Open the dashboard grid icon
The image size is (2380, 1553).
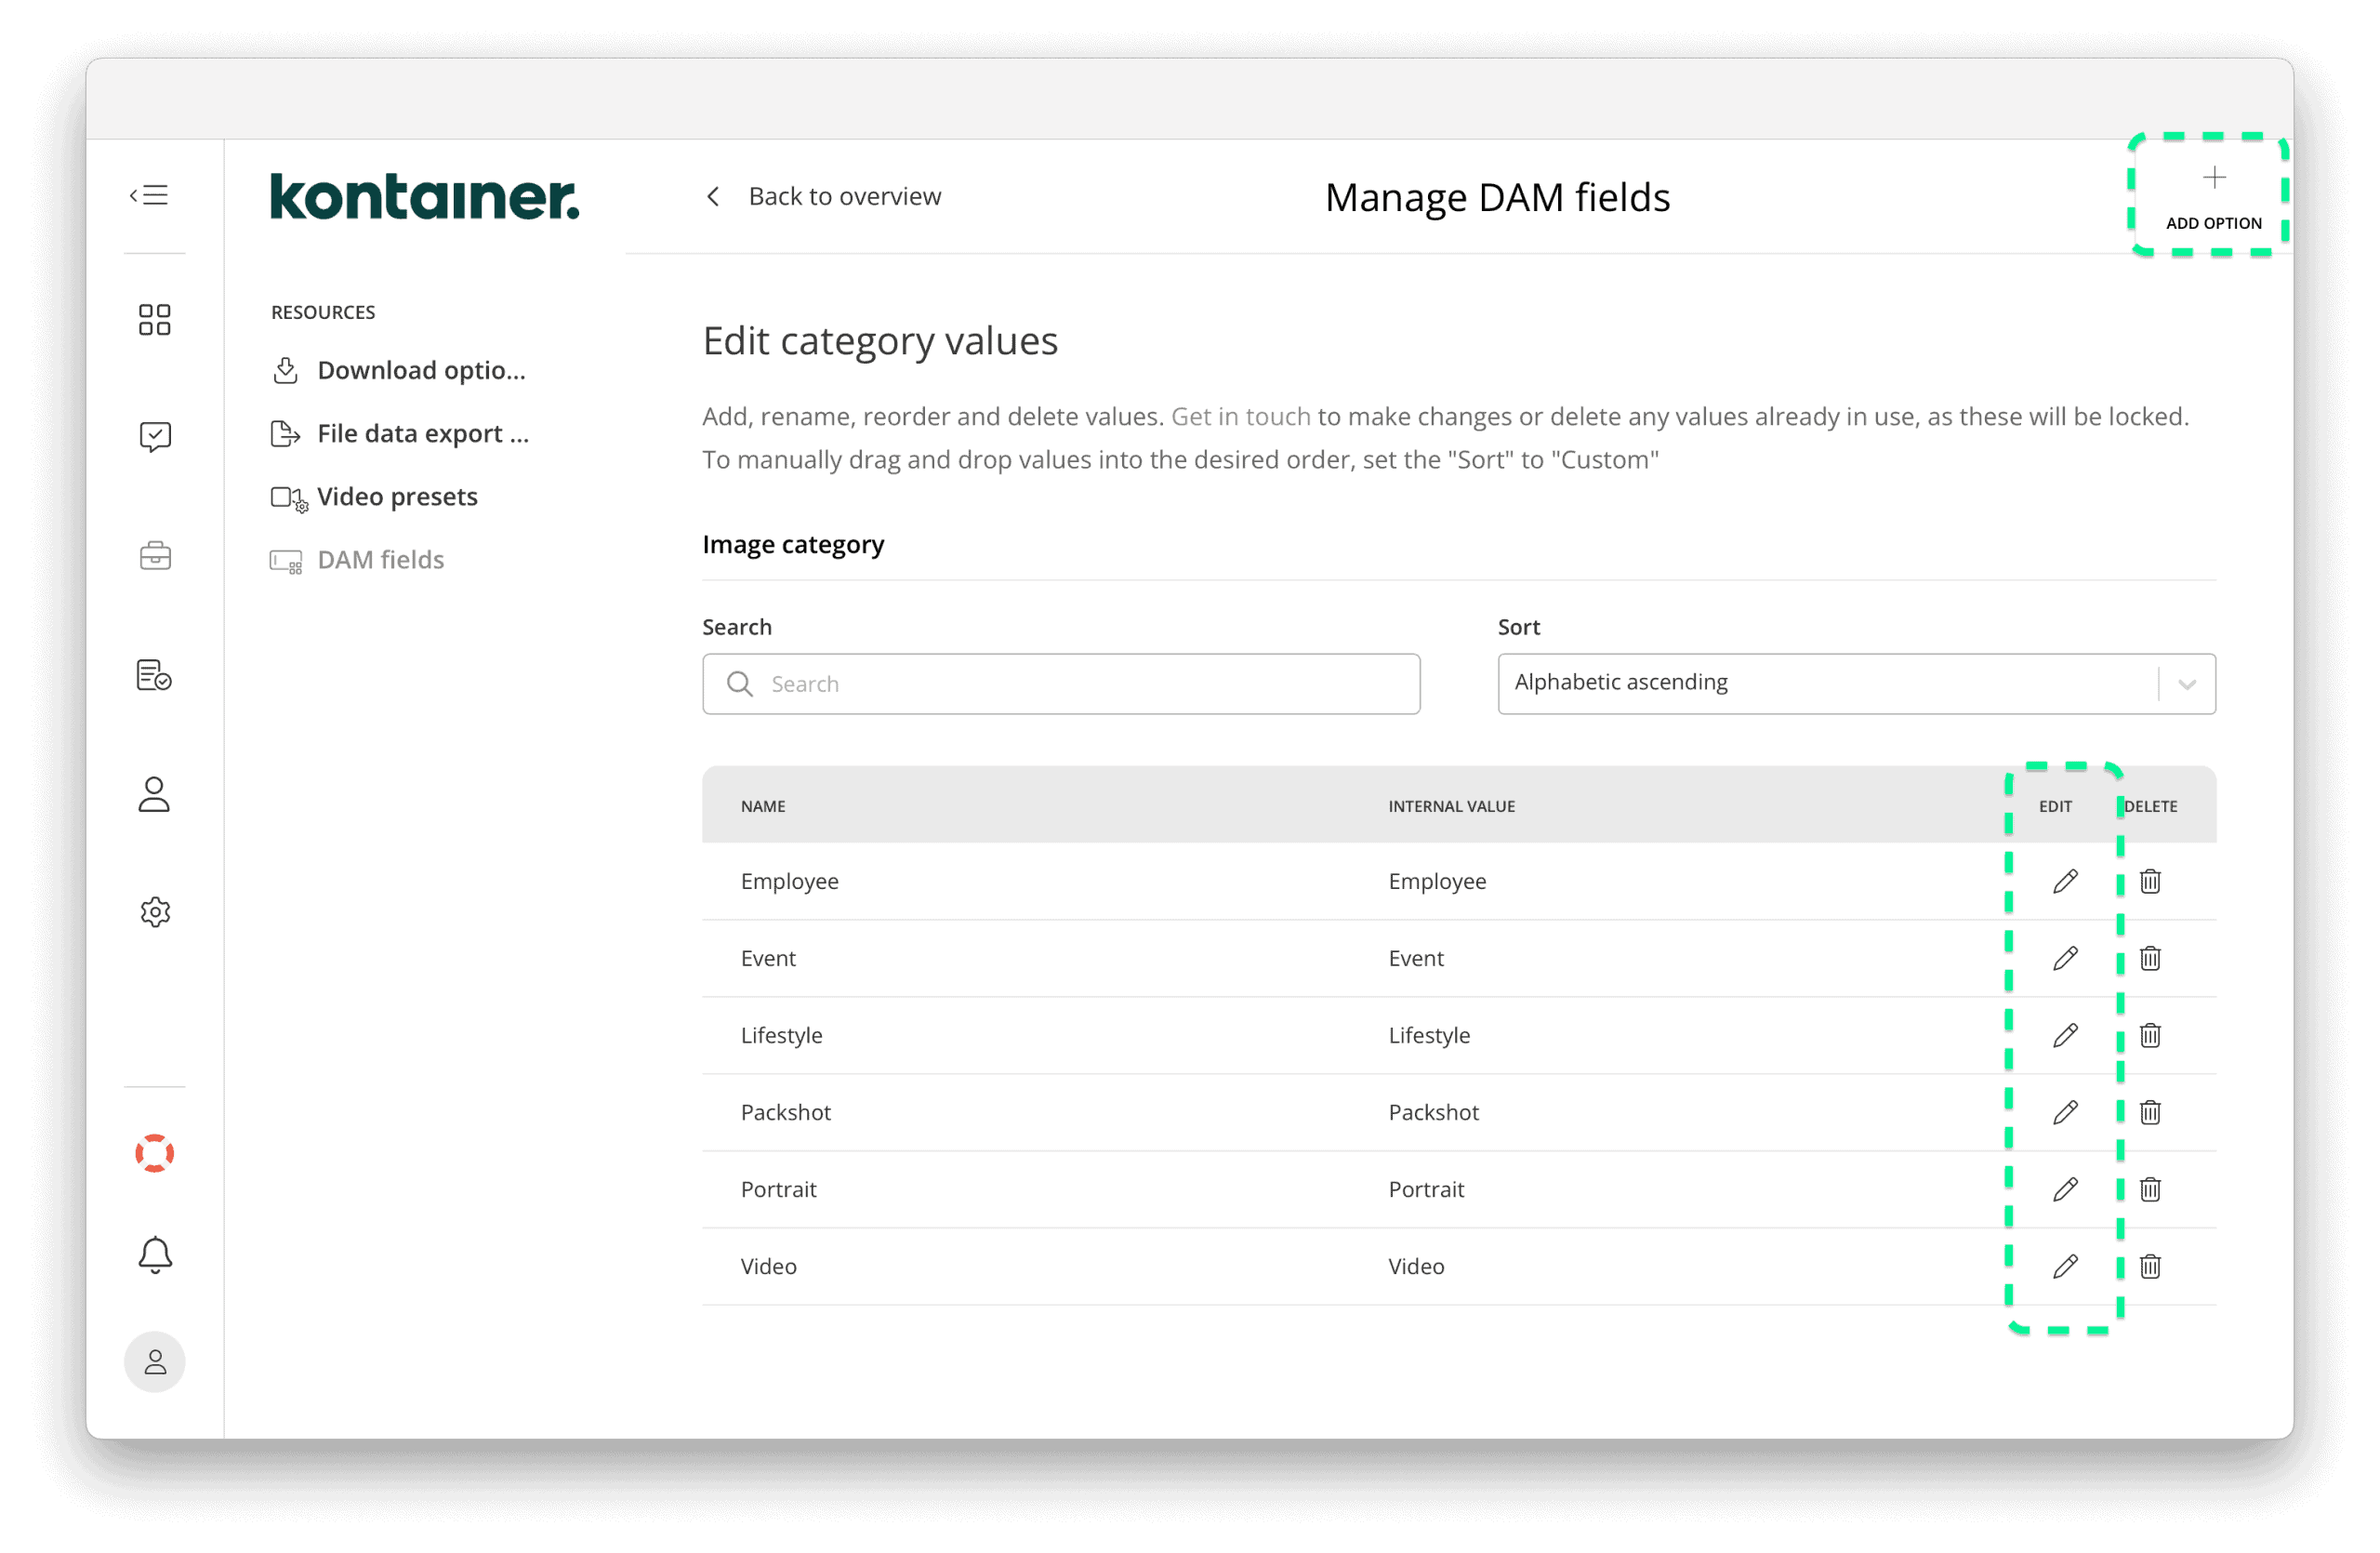point(155,319)
